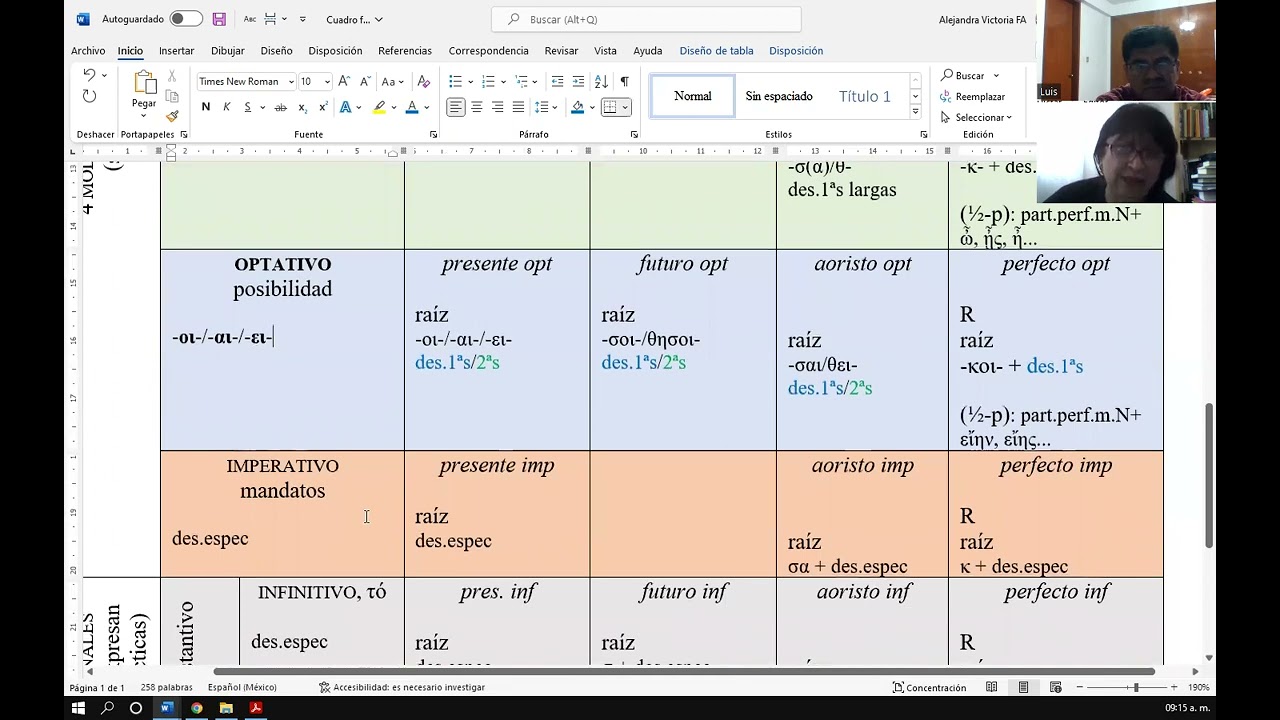Click the zoom out minus button
1280x720 pixels.
point(1079,687)
